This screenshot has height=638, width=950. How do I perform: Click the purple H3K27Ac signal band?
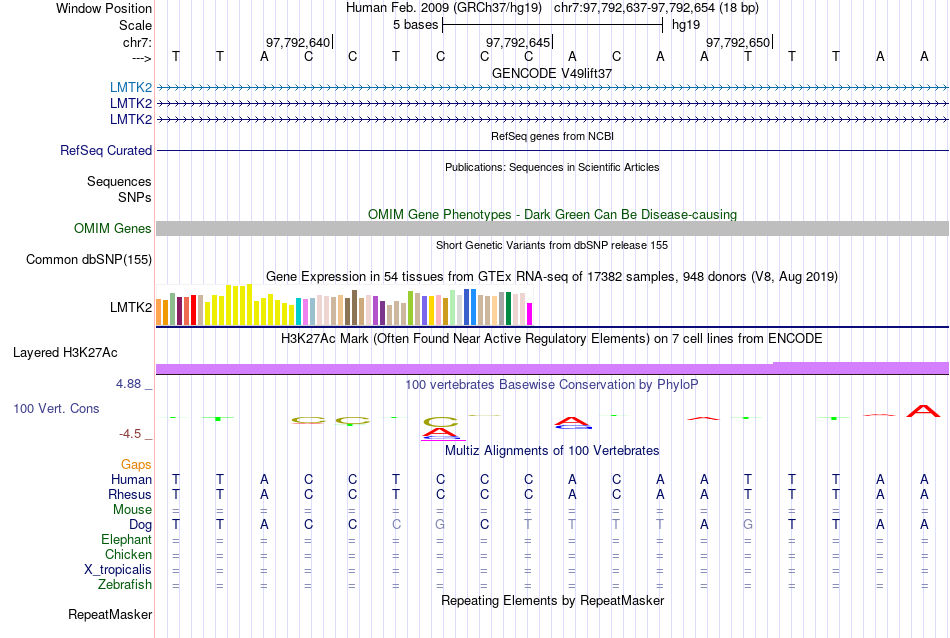[552, 368]
